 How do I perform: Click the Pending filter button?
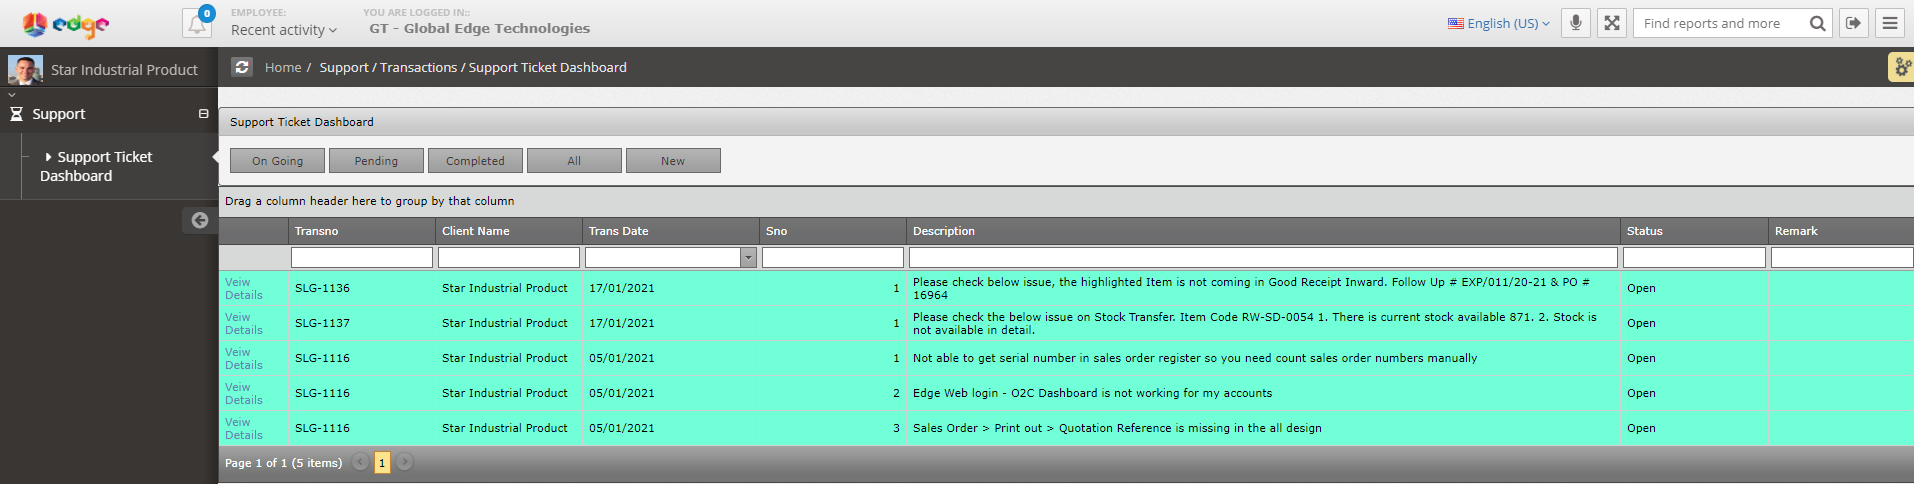[376, 161]
